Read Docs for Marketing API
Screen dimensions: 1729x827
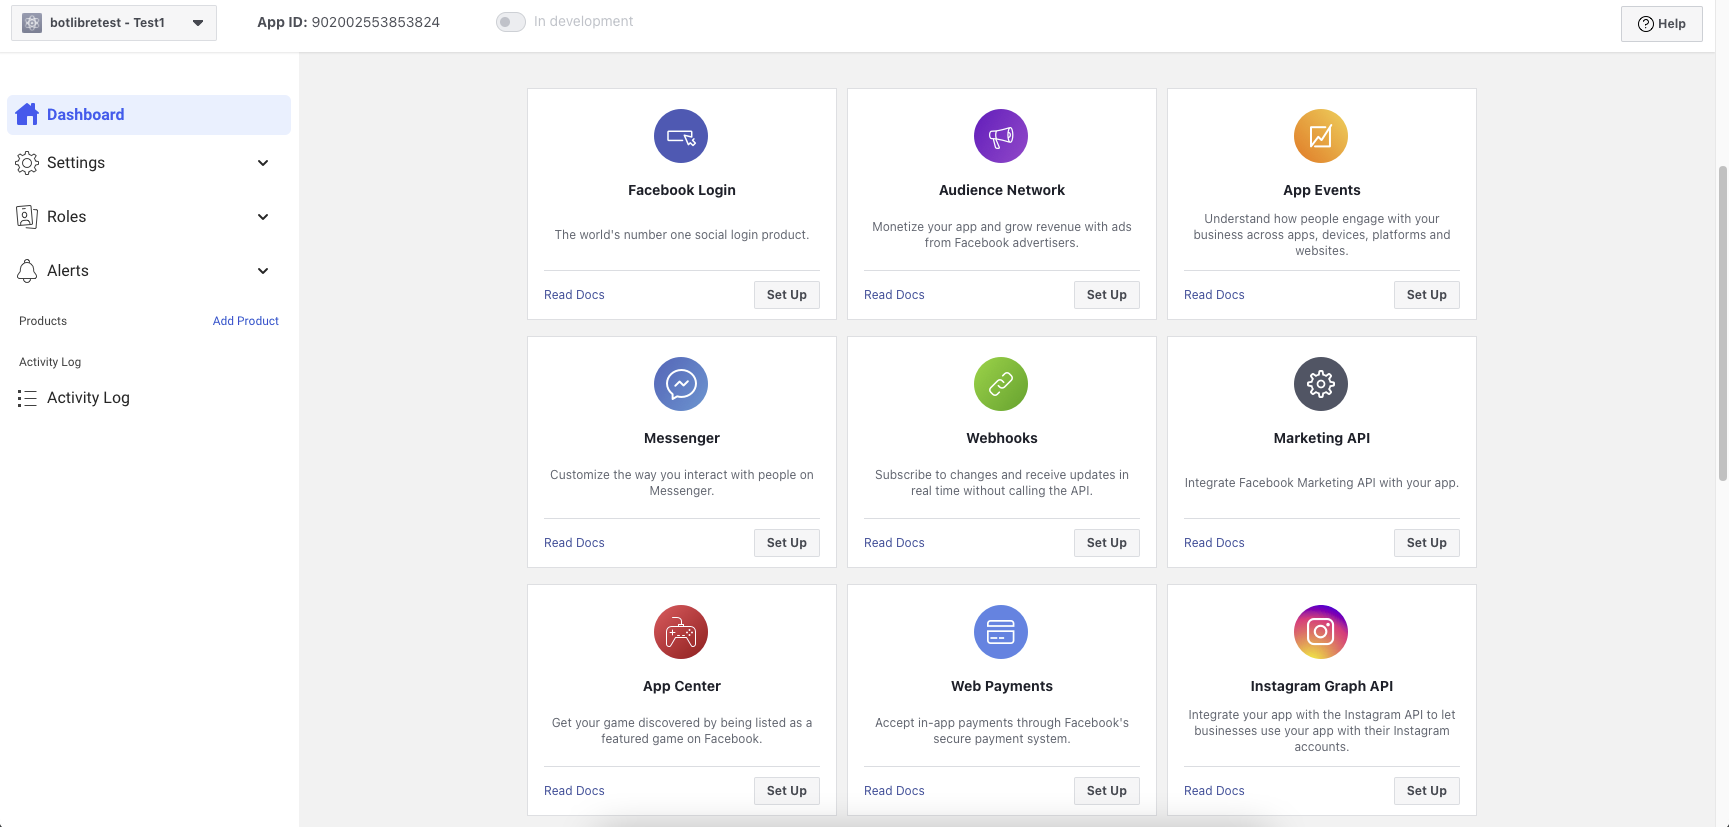(1214, 543)
